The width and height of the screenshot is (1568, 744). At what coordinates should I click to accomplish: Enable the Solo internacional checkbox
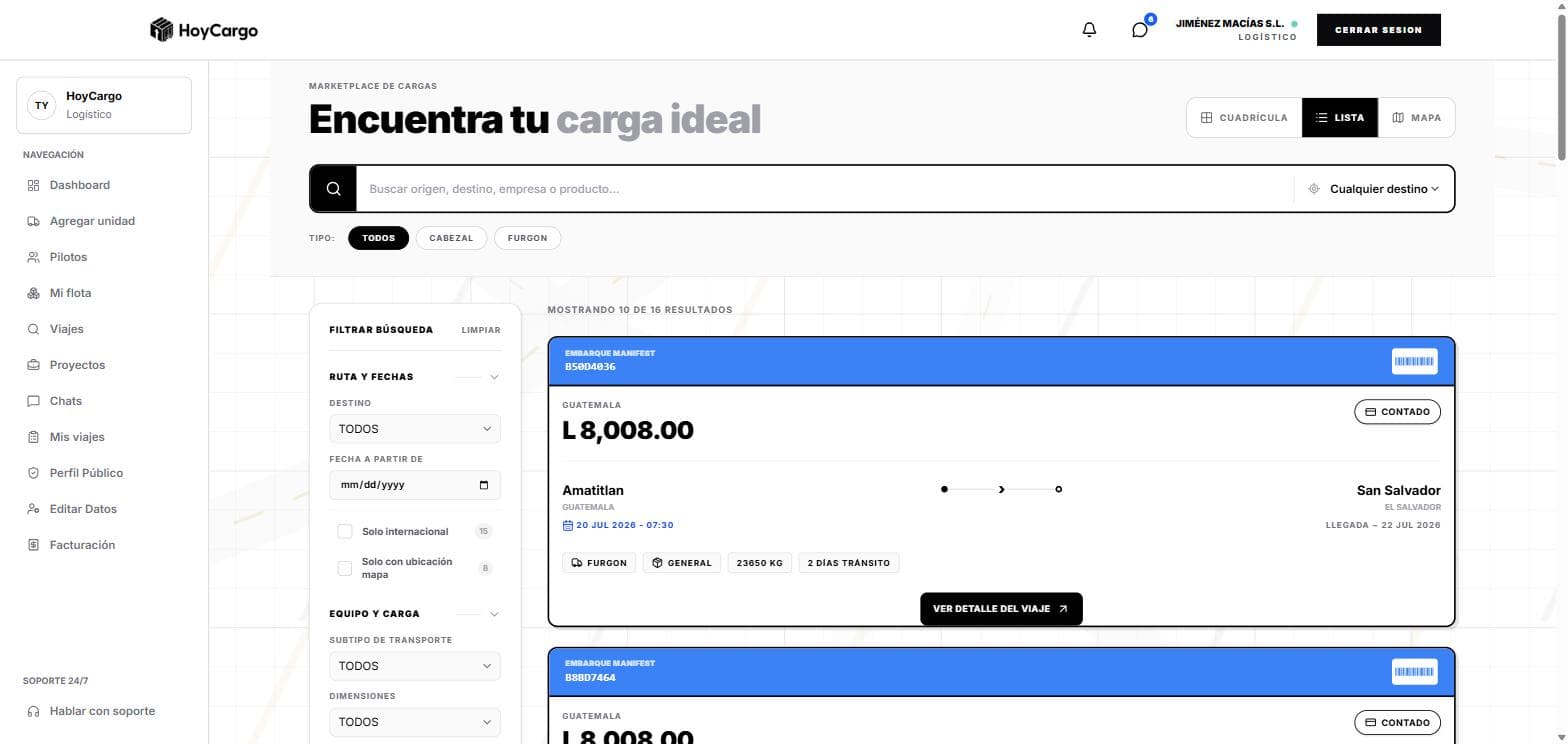[345, 531]
